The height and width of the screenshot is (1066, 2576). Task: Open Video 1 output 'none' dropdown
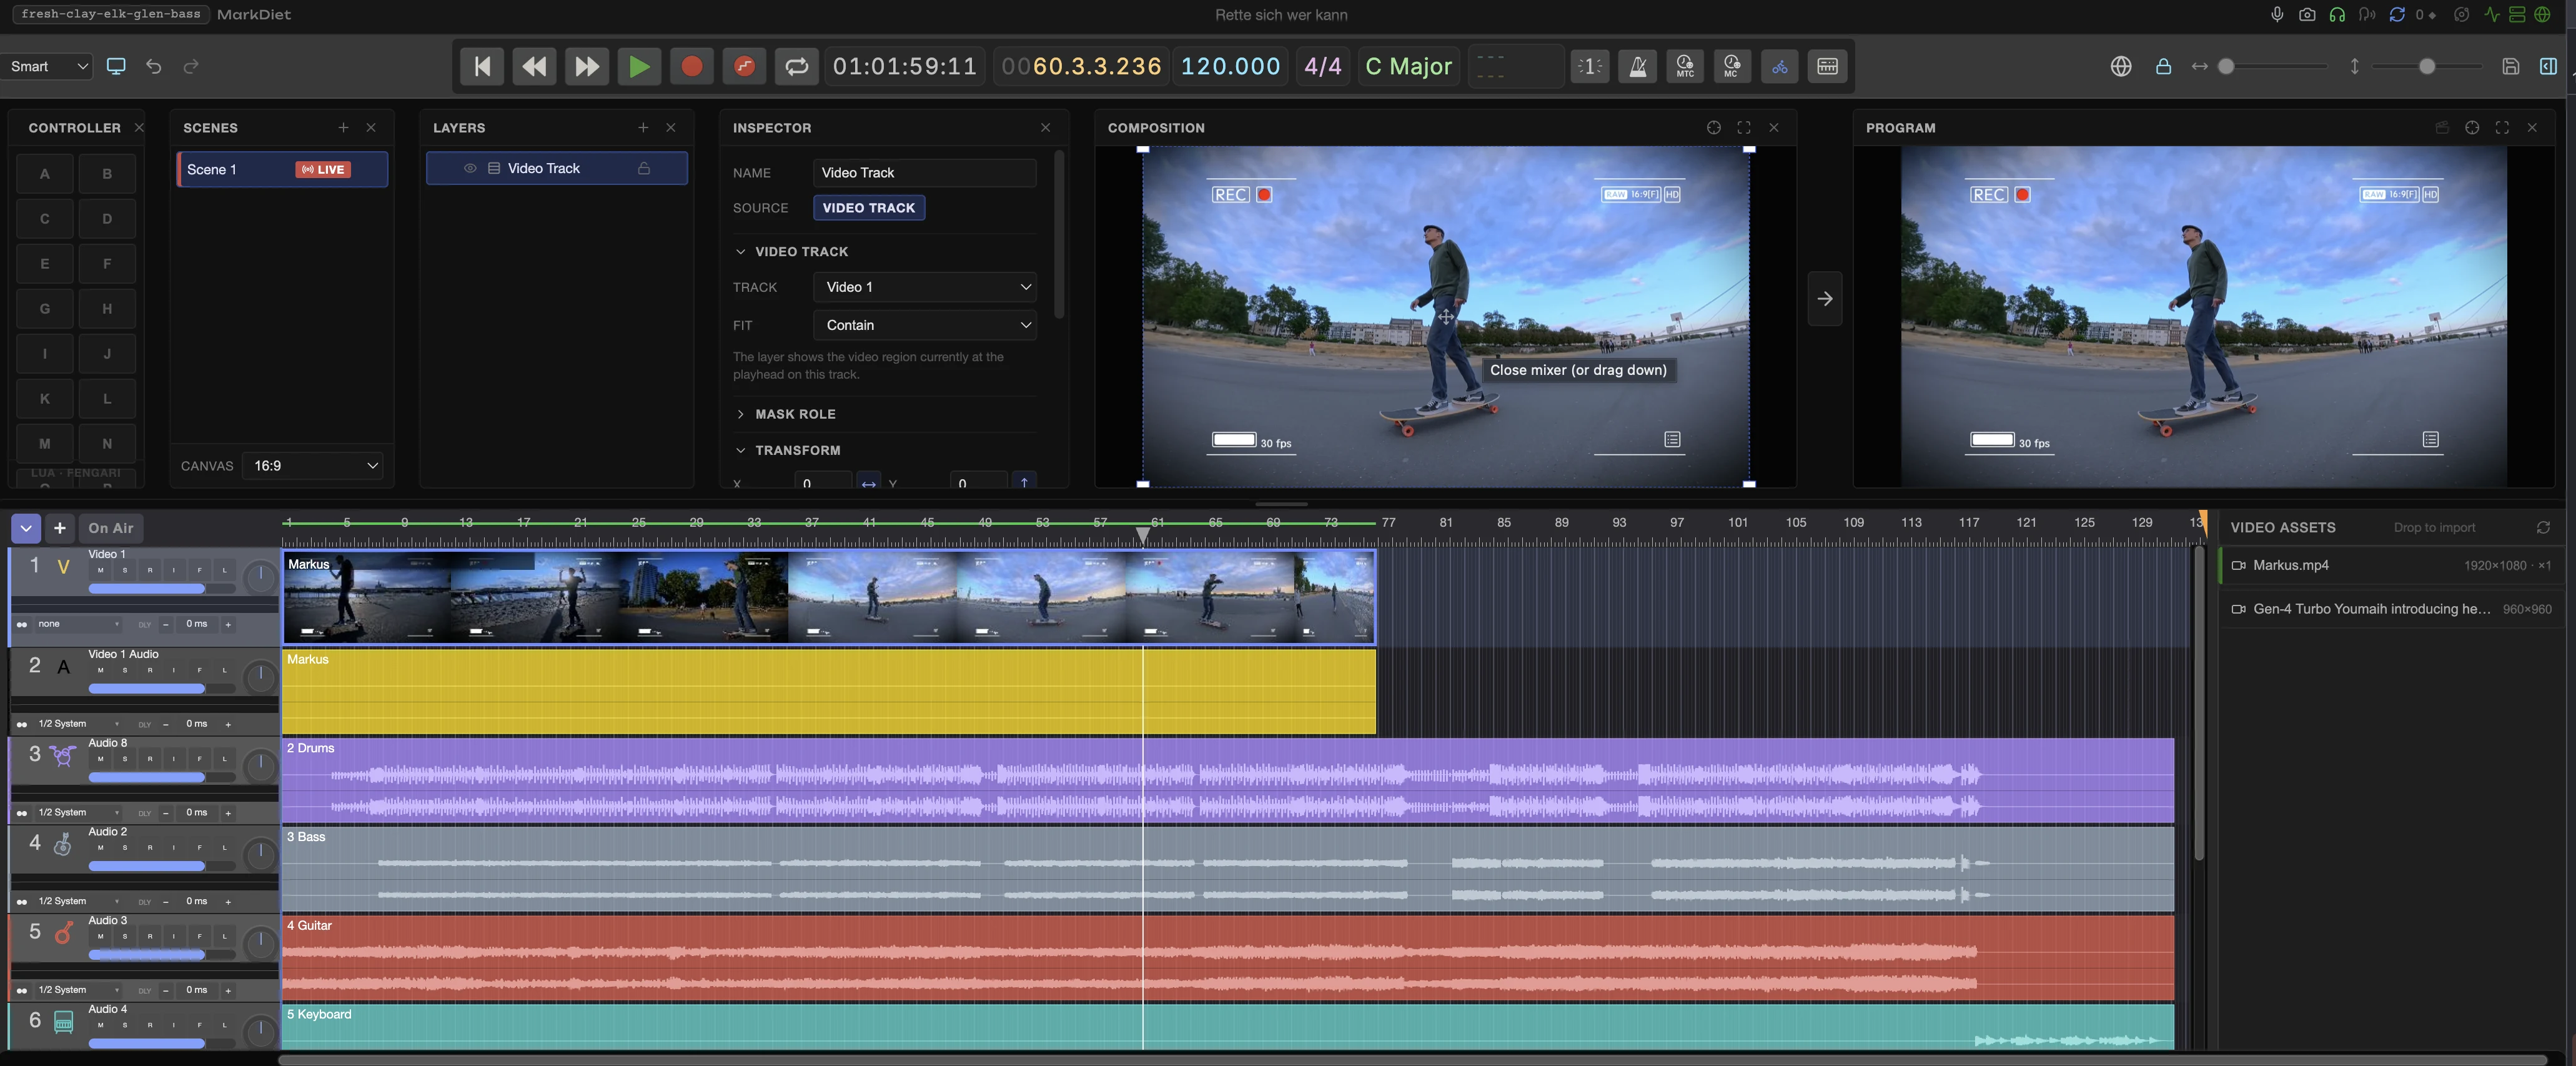click(78, 623)
